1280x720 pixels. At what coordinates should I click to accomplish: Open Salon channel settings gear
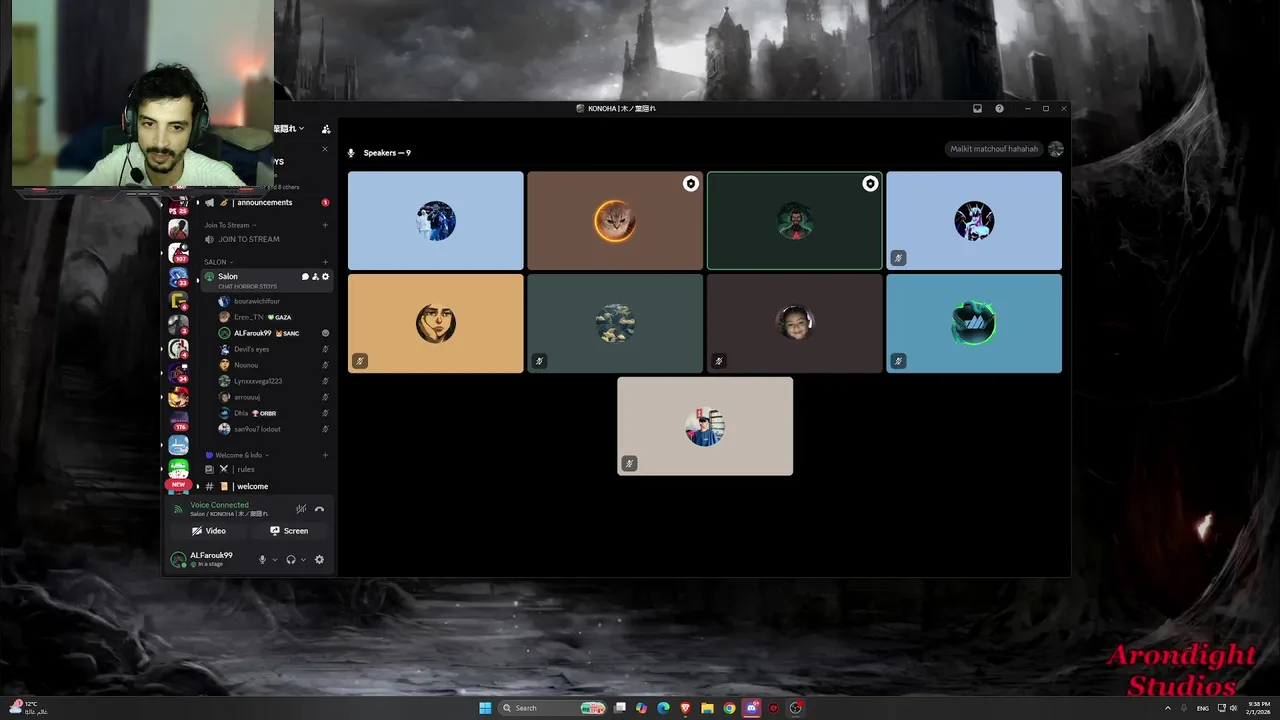pyautogui.click(x=325, y=277)
